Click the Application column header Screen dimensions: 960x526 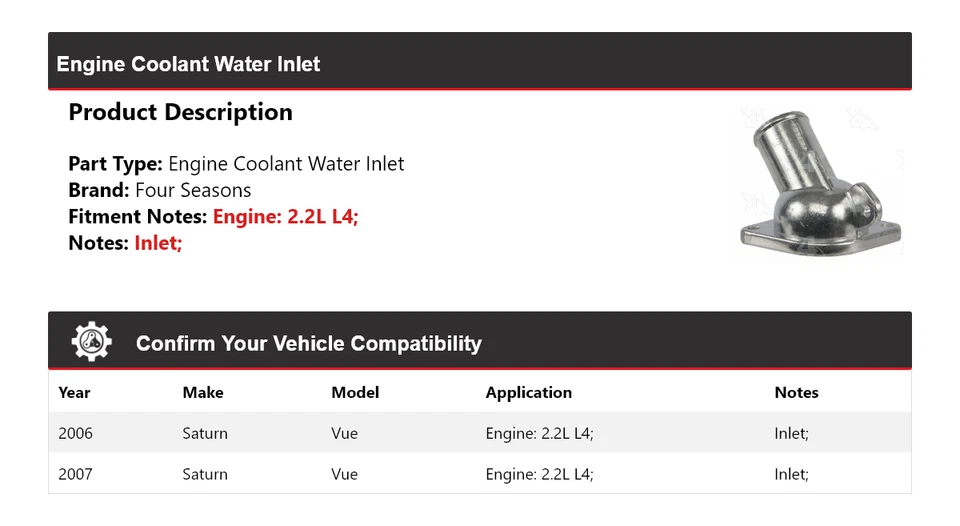pos(528,393)
